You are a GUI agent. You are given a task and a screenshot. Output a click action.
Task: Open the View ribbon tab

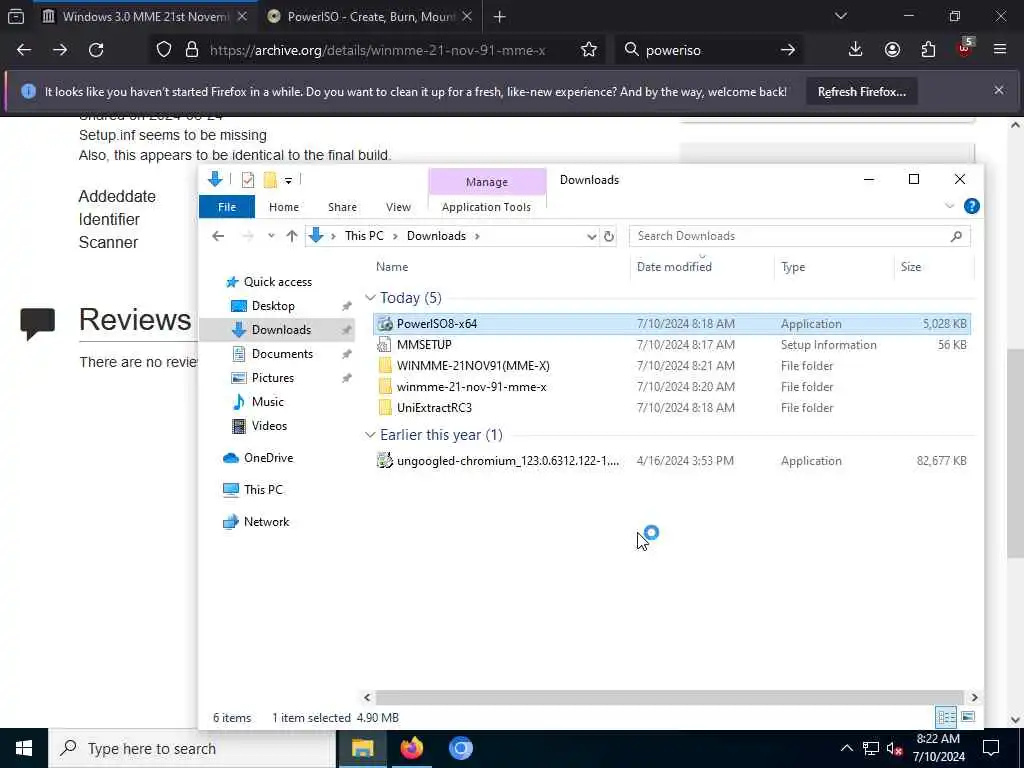coord(398,207)
